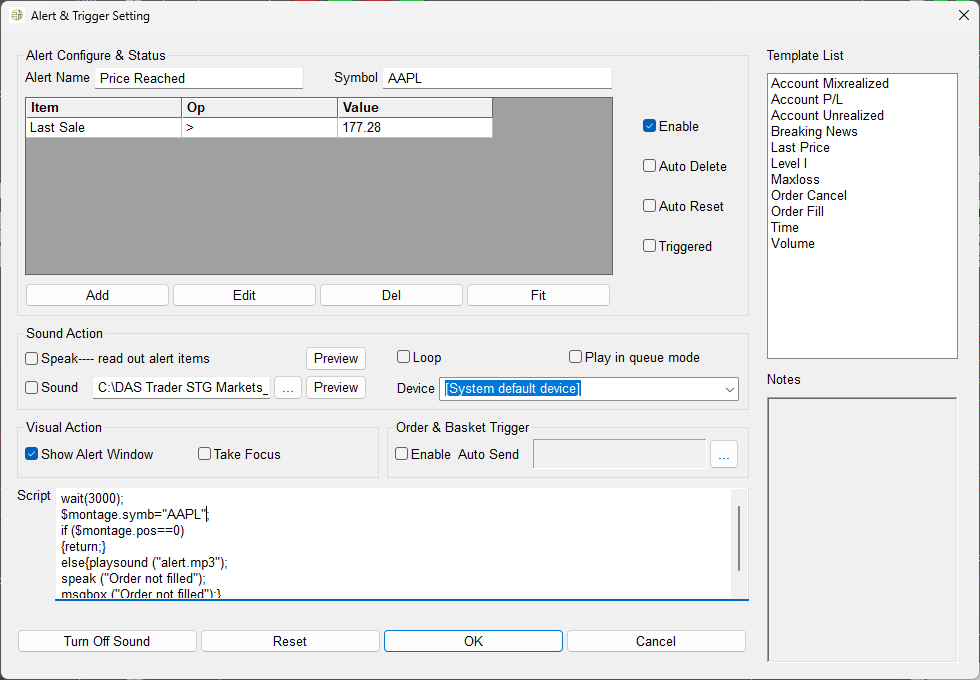
Task: Uncheck Show Alert Window
Action: [x=31, y=454]
